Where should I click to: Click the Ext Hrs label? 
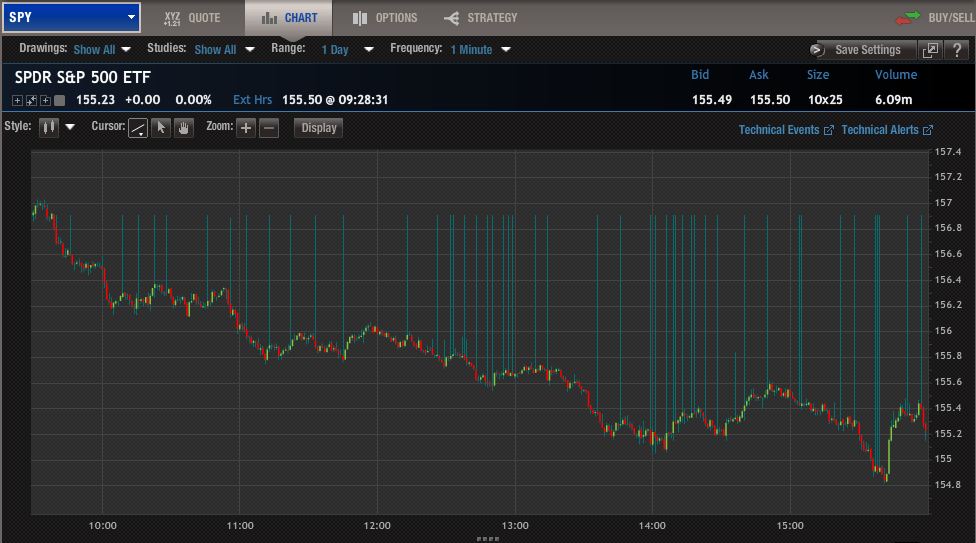click(x=252, y=100)
